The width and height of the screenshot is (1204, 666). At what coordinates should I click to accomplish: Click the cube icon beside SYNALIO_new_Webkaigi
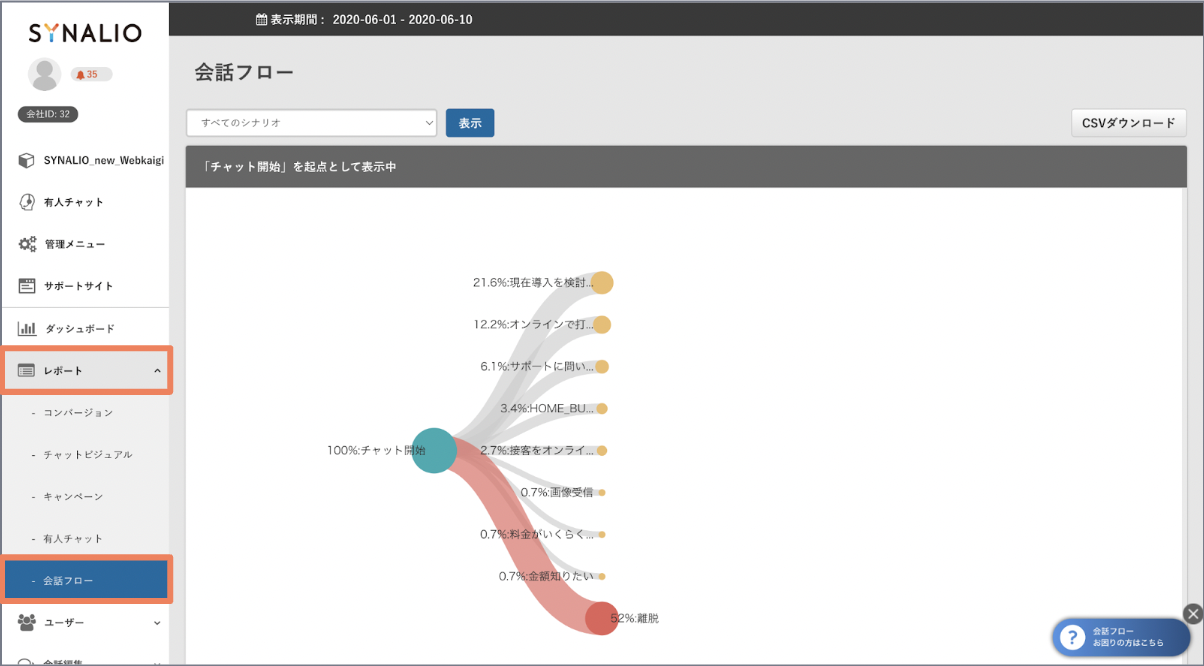click(x=27, y=160)
